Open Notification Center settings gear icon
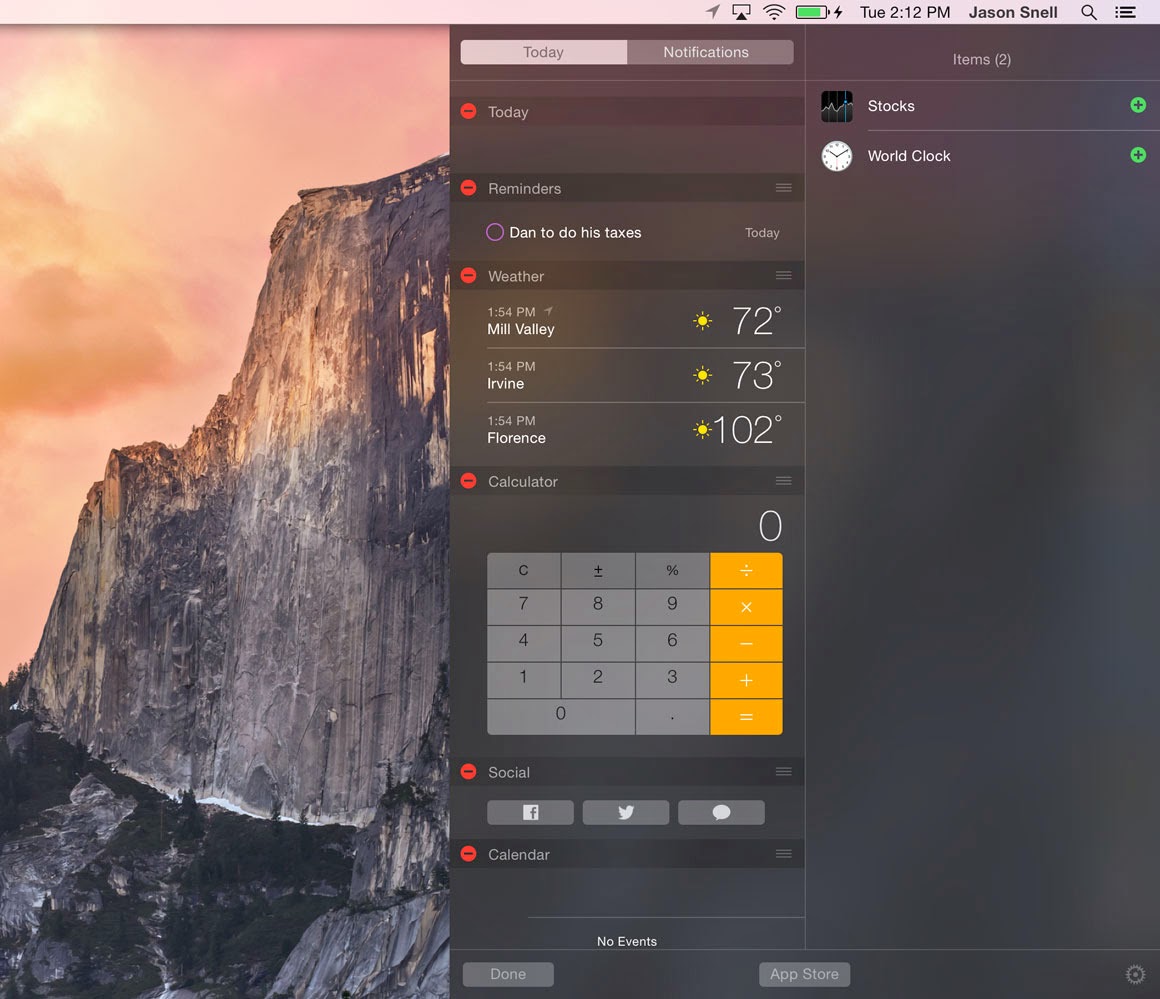Image resolution: width=1160 pixels, height=999 pixels. click(x=1135, y=974)
